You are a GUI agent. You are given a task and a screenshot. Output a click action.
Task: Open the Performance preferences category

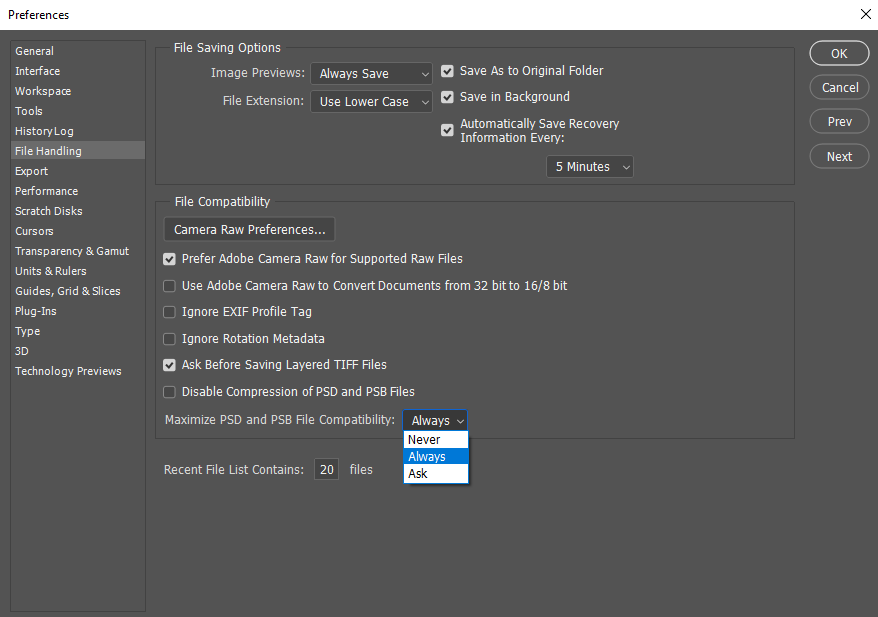pos(46,191)
